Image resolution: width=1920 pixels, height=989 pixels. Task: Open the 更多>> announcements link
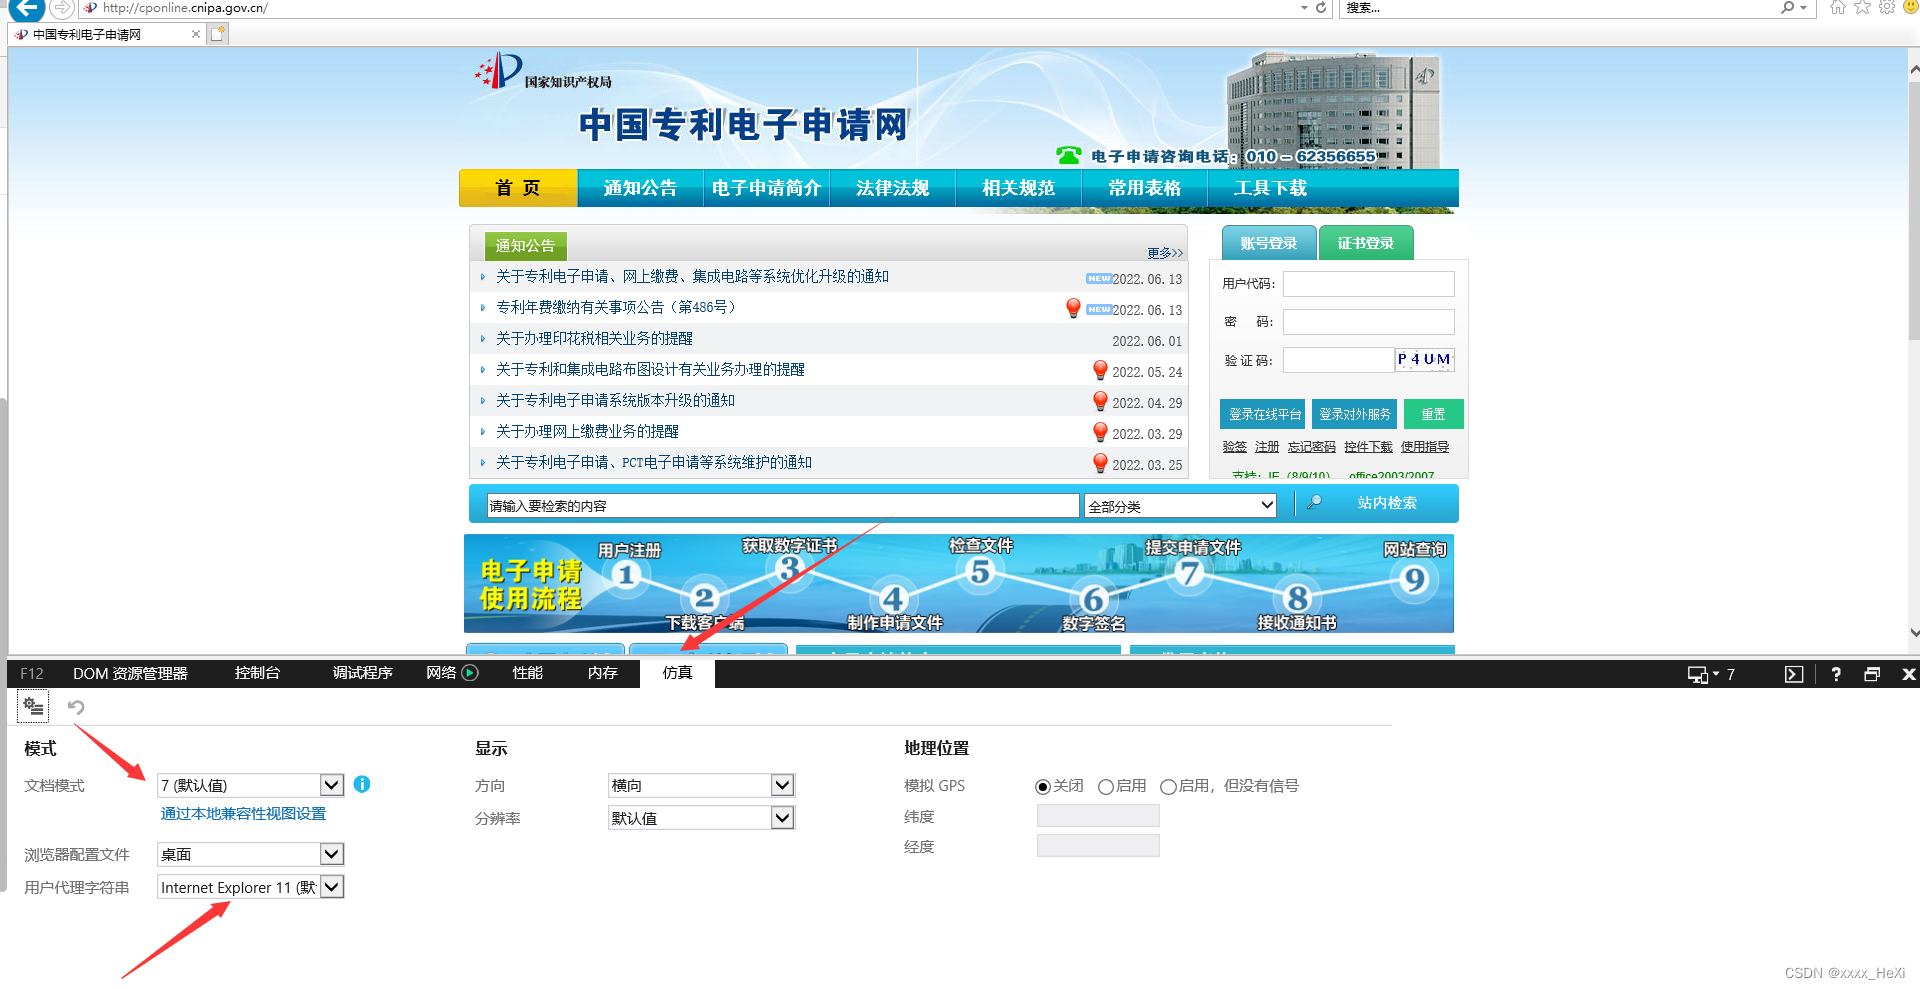point(1165,253)
